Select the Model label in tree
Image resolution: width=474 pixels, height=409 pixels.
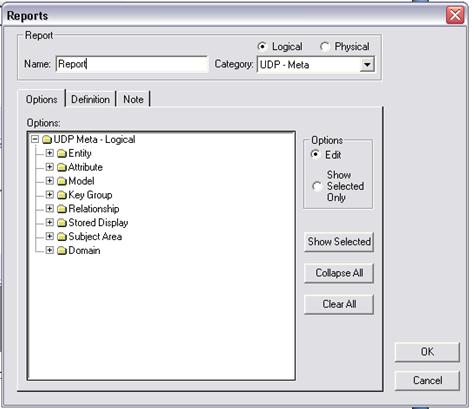(x=81, y=181)
